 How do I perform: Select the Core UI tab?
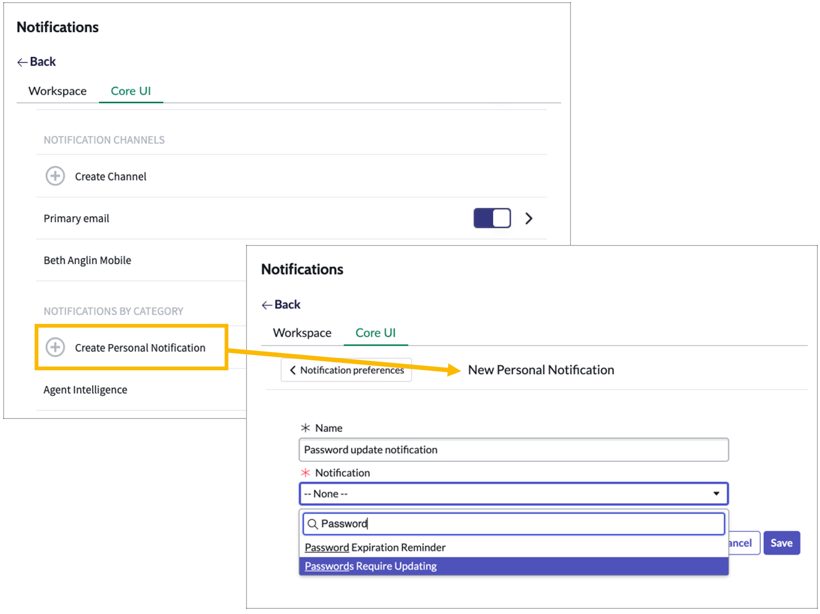(x=376, y=333)
